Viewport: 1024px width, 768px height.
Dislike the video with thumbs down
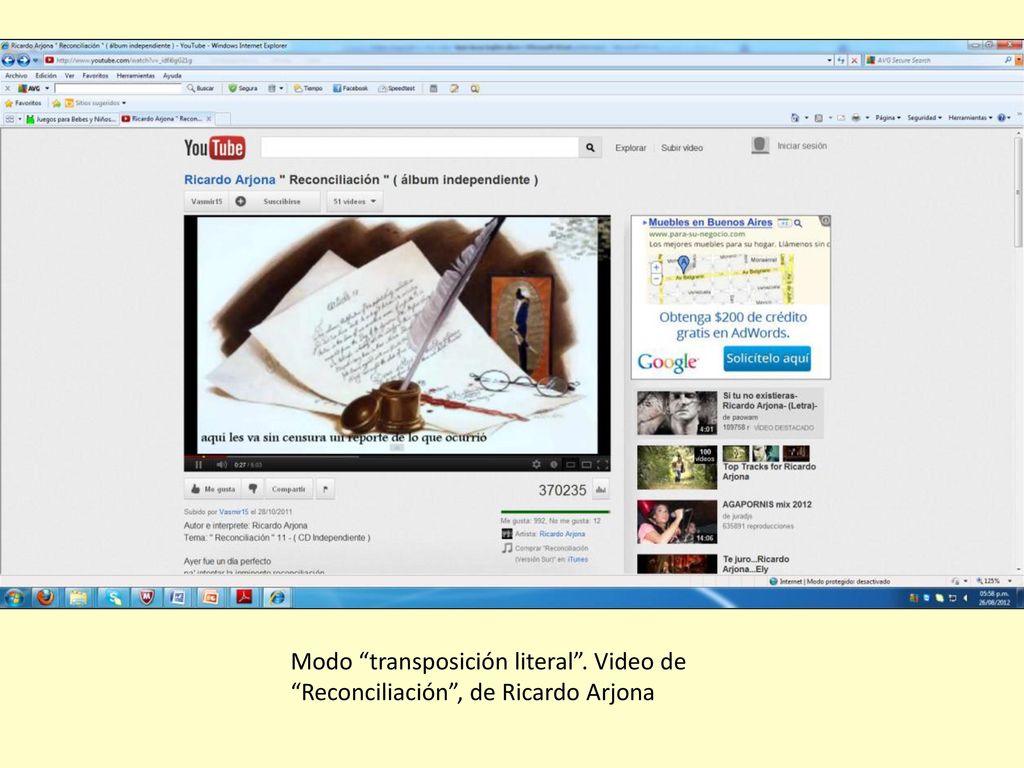tap(253, 488)
